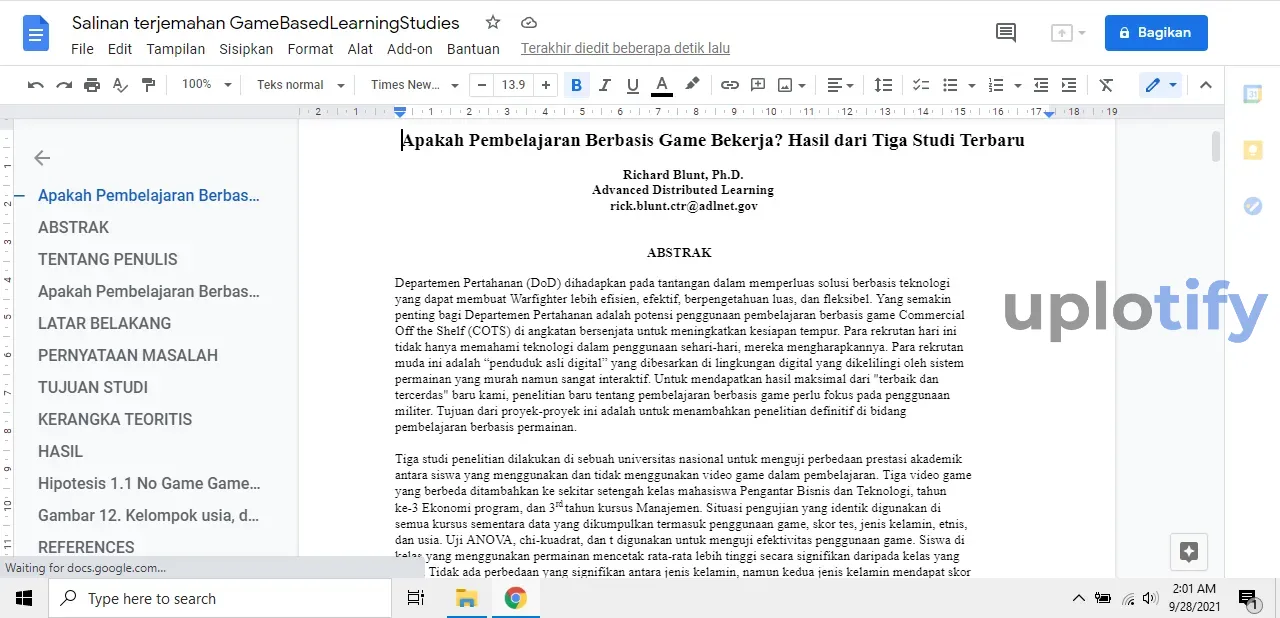Run spelling and grammar check
The height and width of the screenshot is (618, 1280).
coord(120,85)
